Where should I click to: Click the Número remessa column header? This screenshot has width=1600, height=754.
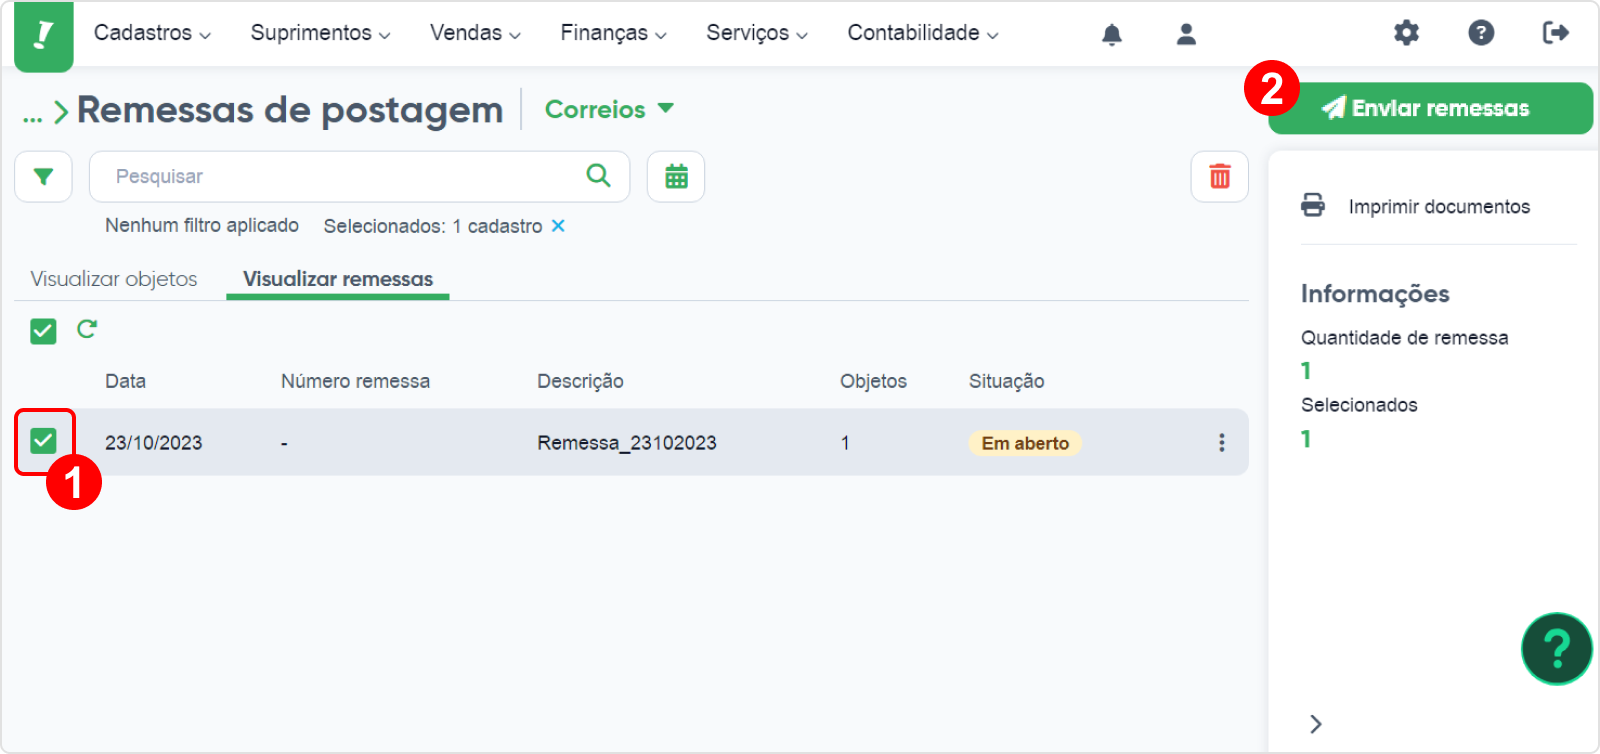[355, 381]
